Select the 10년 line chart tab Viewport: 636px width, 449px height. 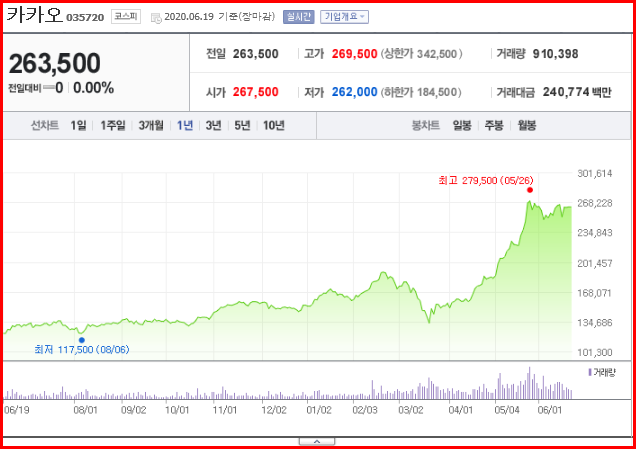[274, 125]
